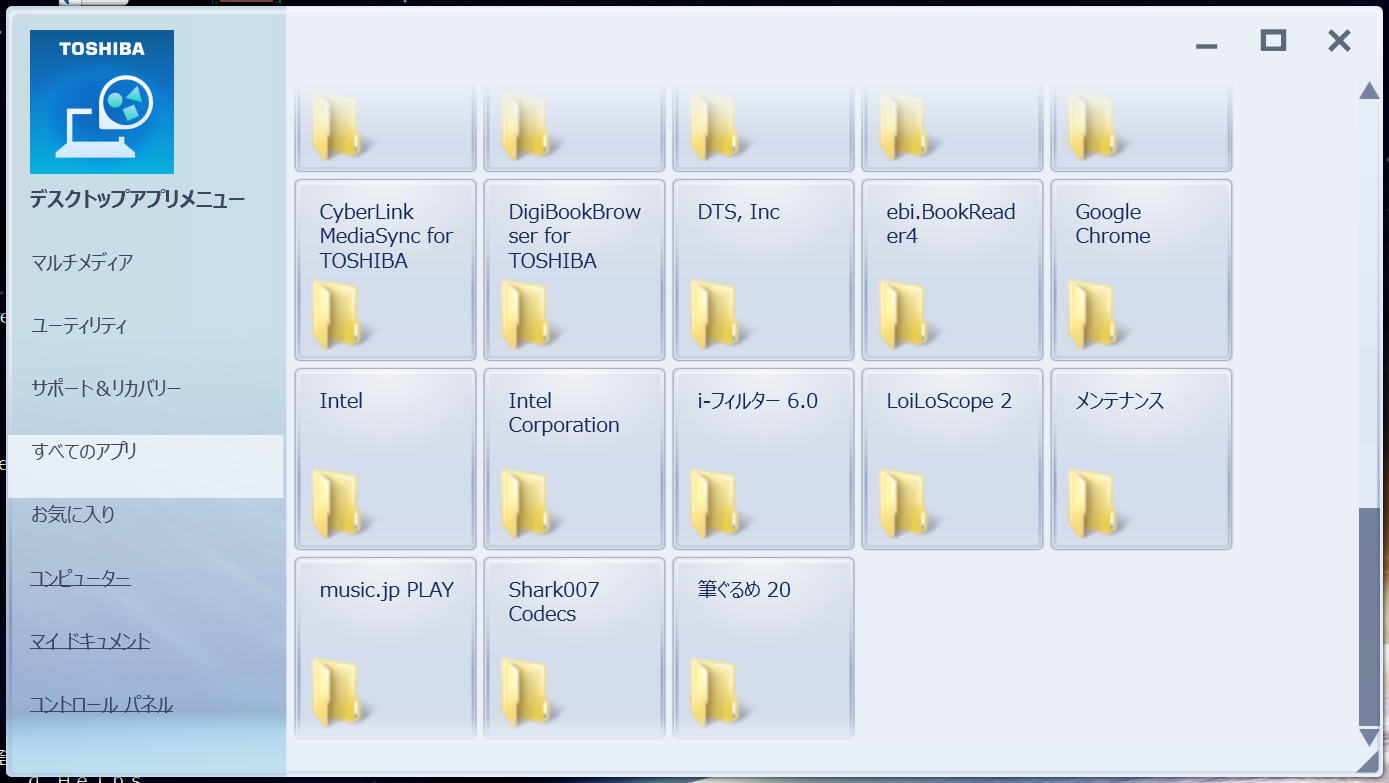Click the Shark007 Codecs folder tile
The image size is (1389, 783).
tap(574, 648)
